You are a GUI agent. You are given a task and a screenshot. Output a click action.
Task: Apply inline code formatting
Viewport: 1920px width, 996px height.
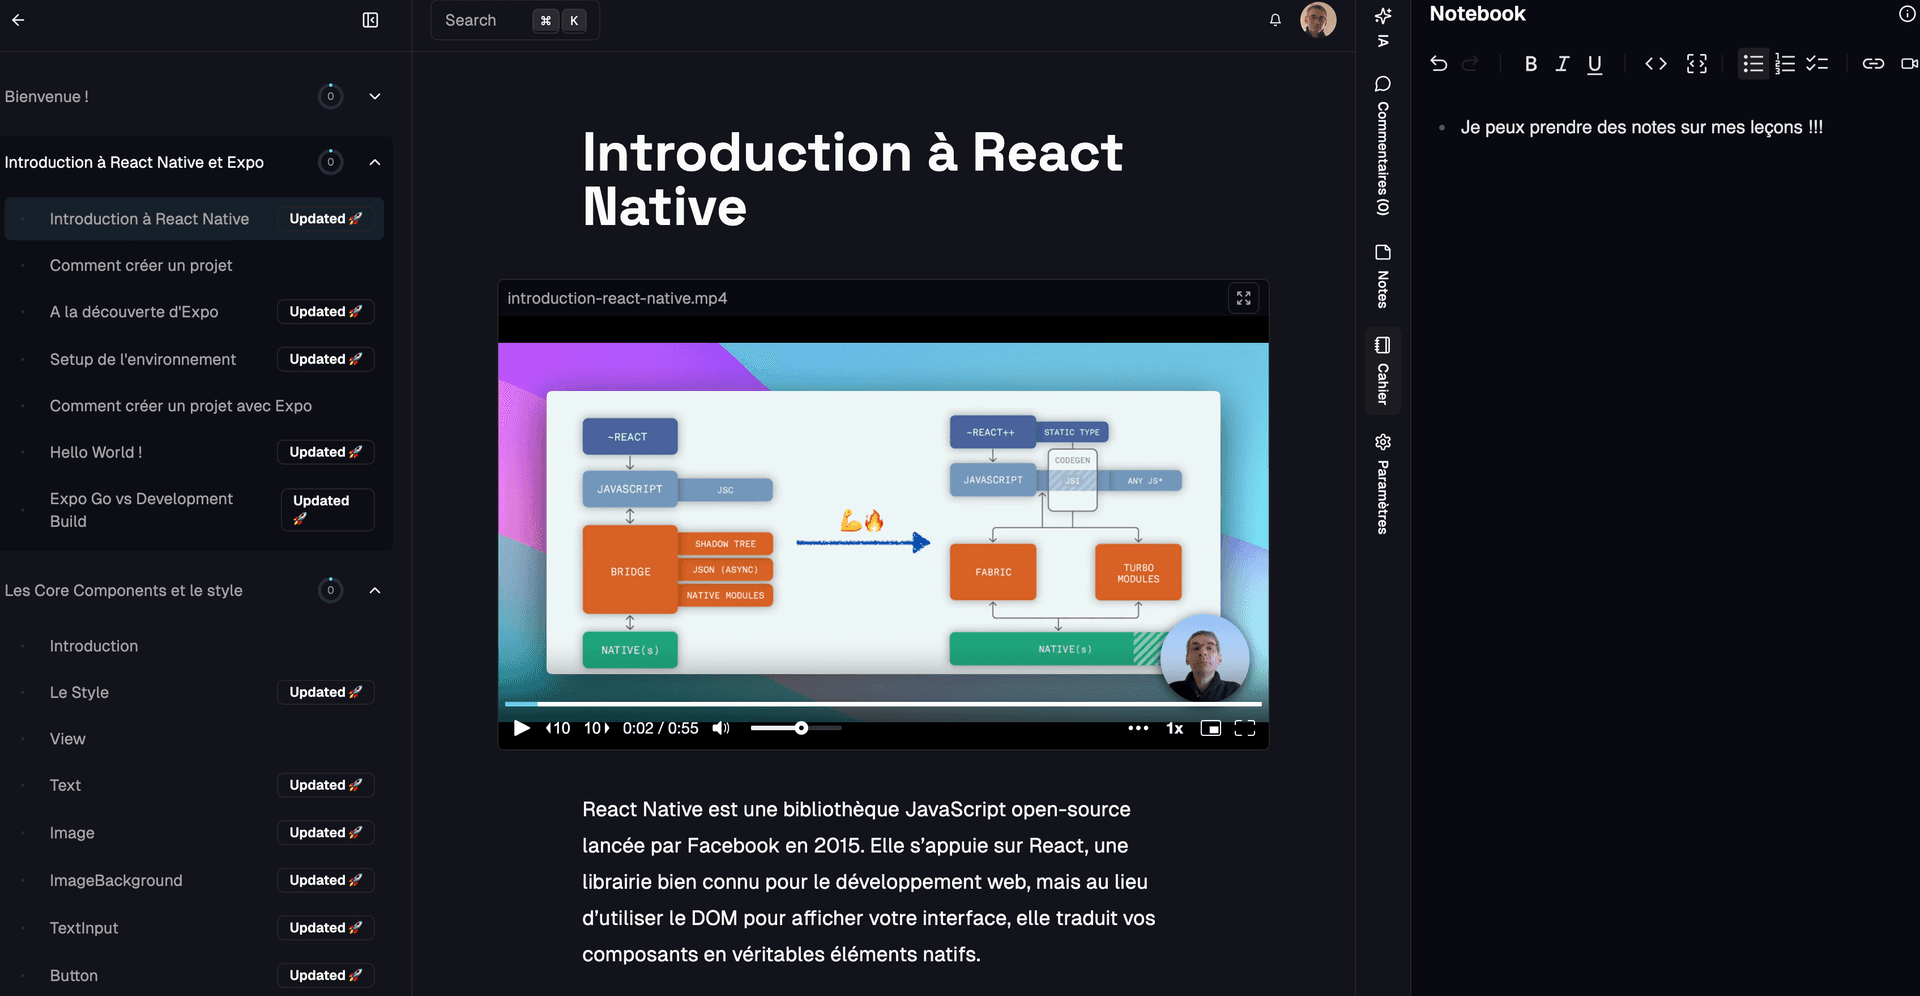(x=1656, y=63)
